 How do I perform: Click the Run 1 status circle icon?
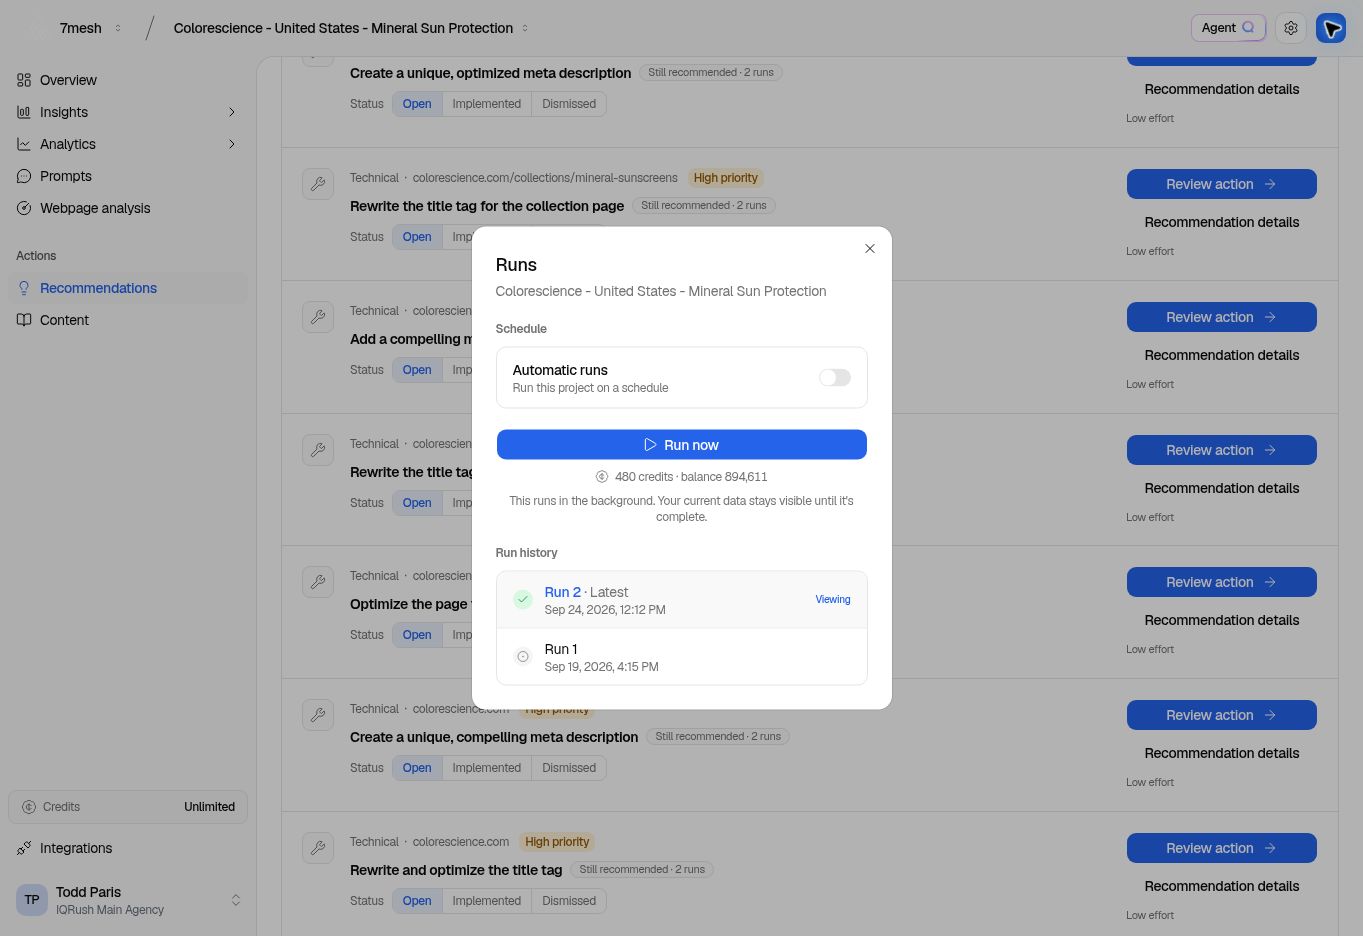523,657
